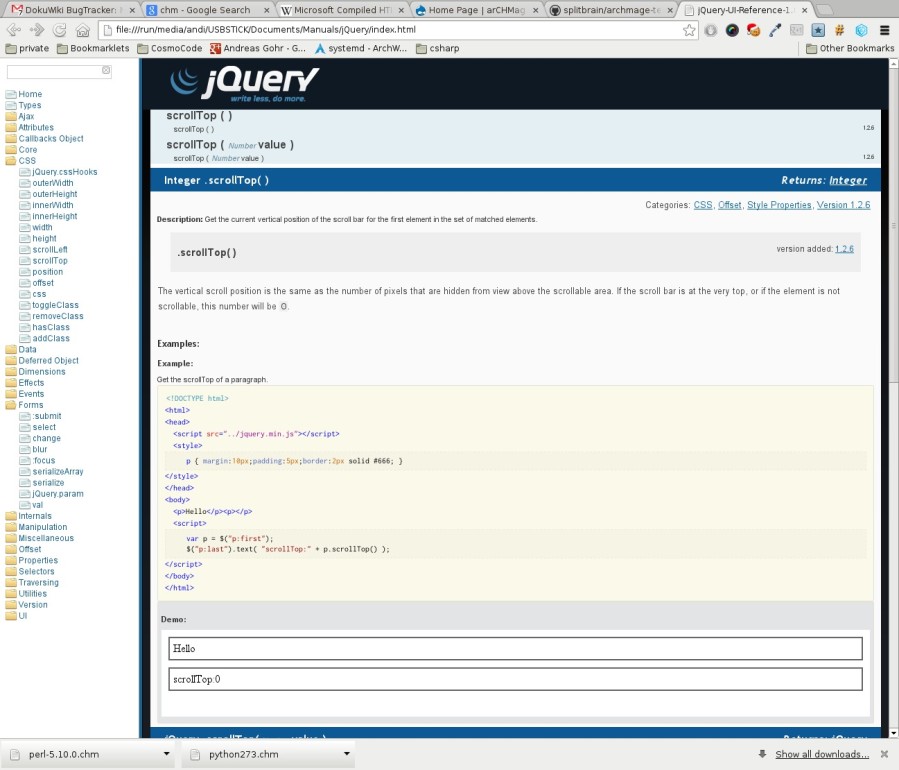Click the browser address bar
Screen dimensions: 899x770
pyautogui.click(x=396, y=30)
